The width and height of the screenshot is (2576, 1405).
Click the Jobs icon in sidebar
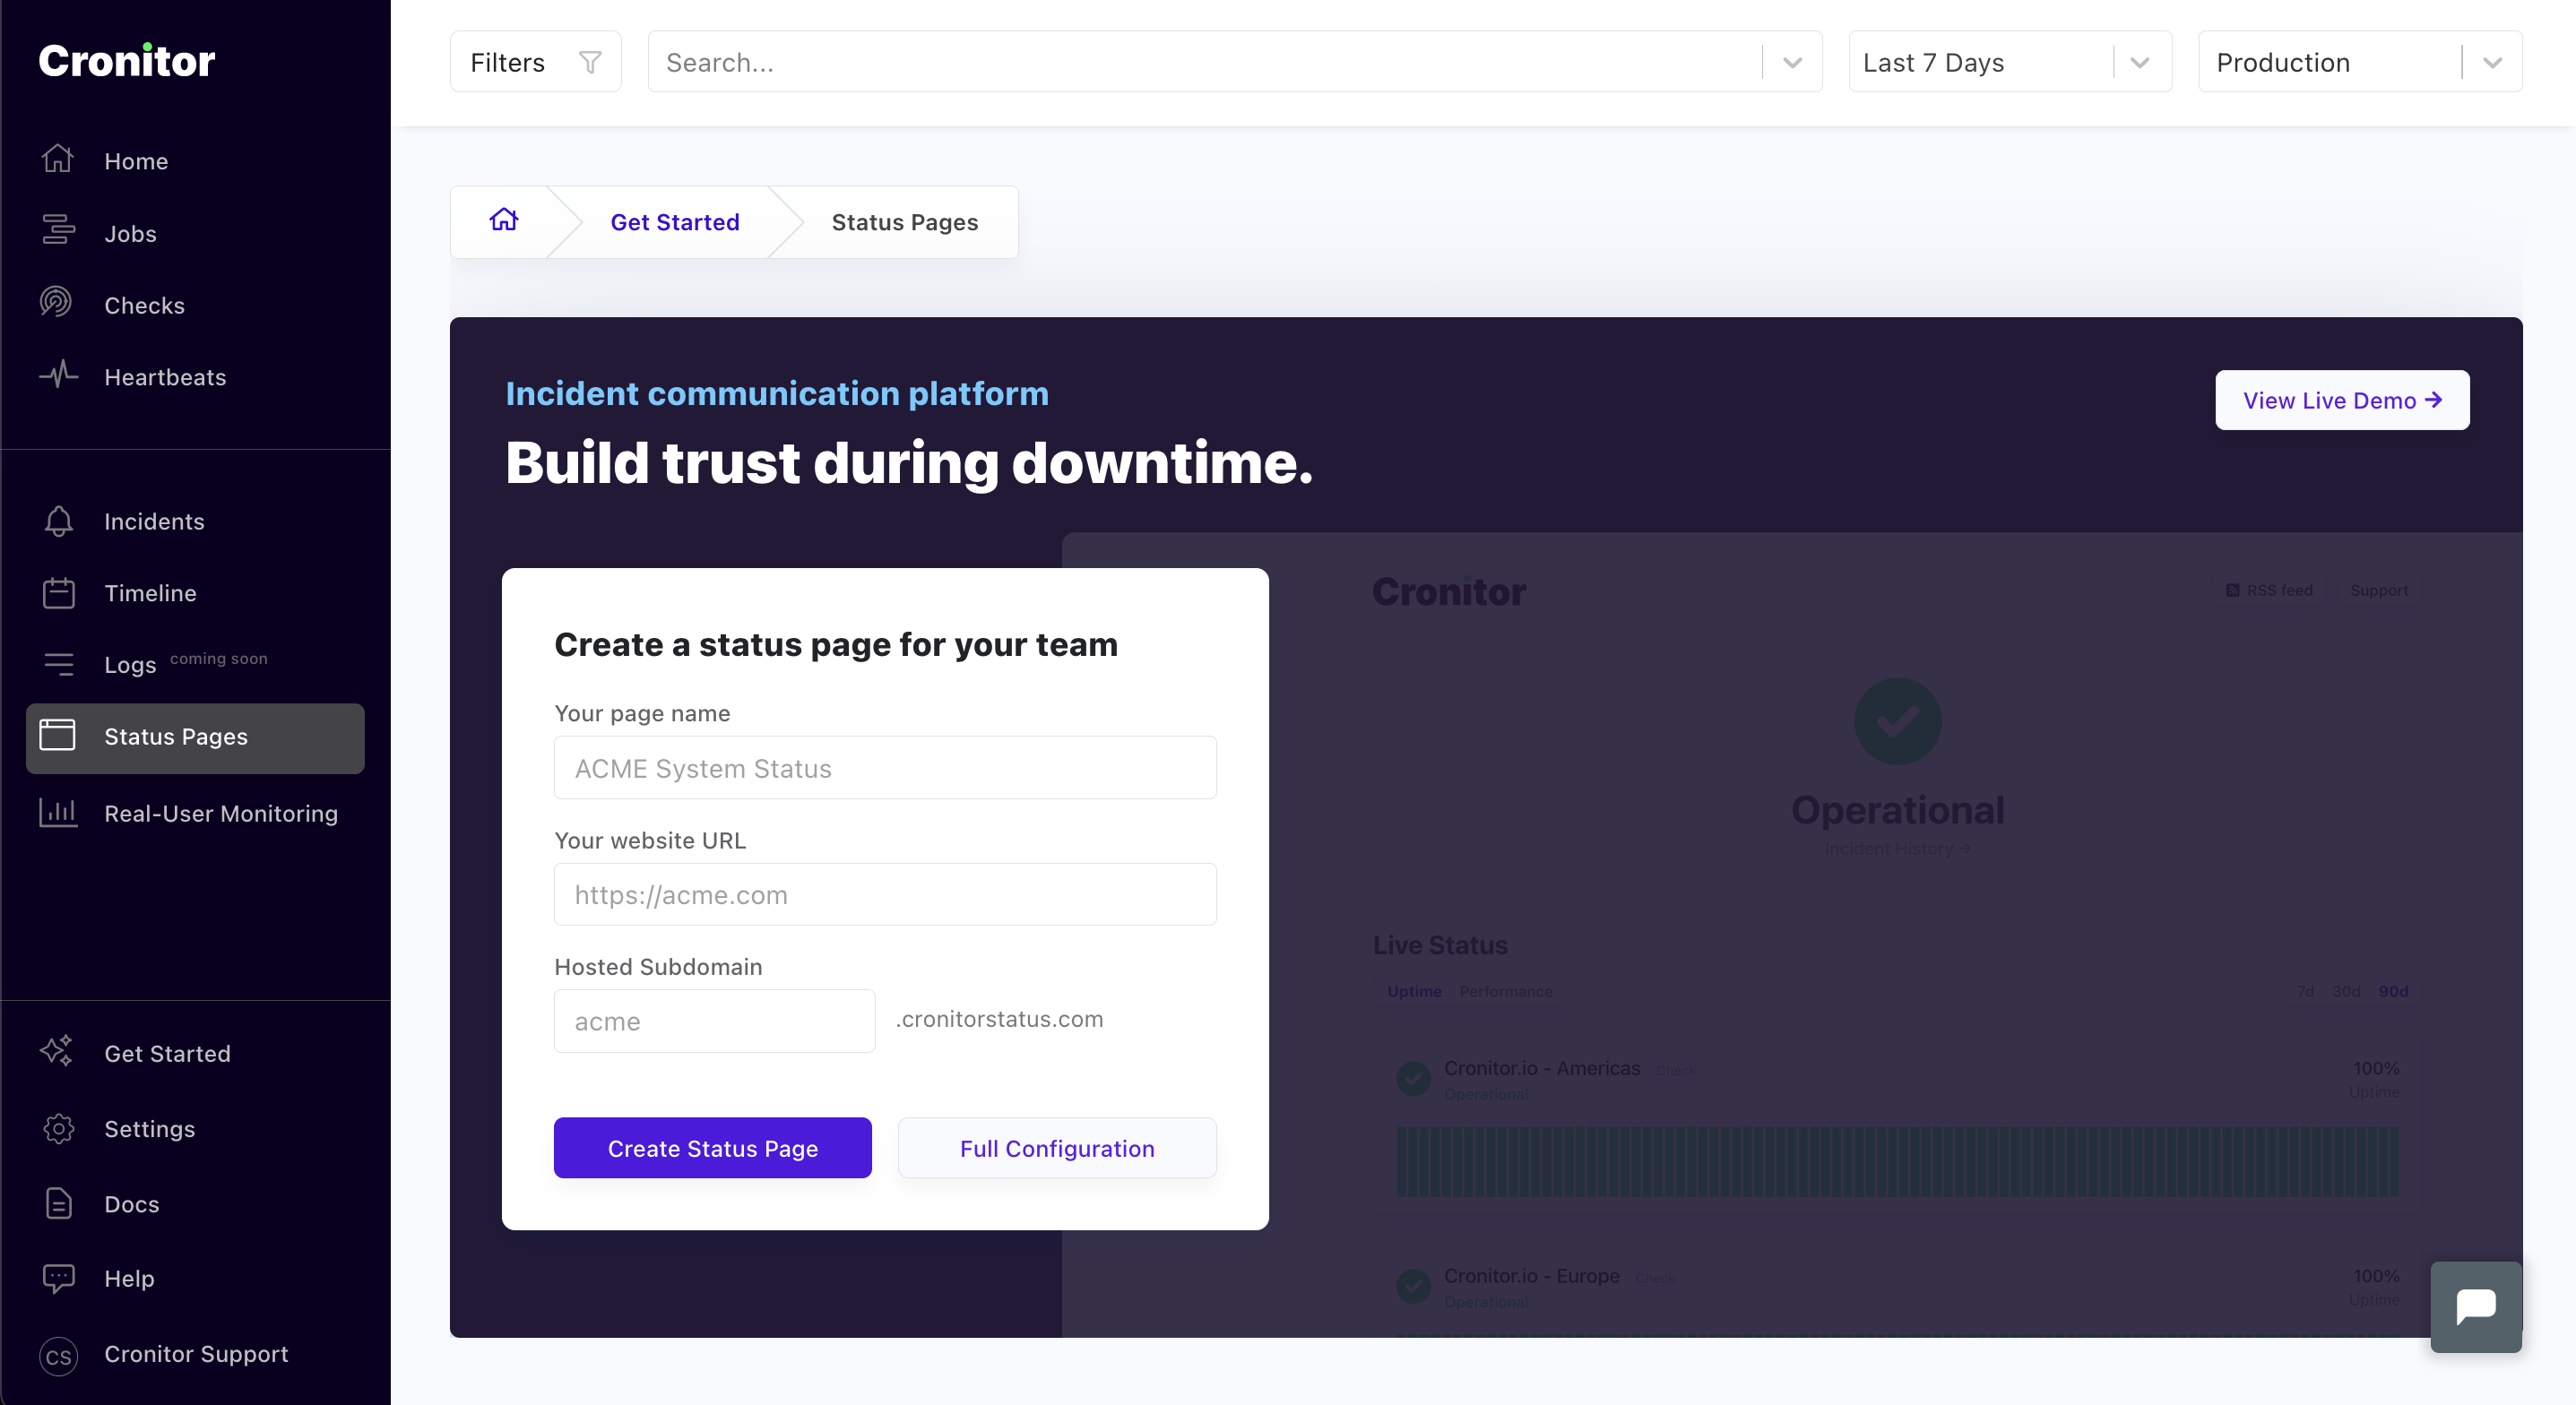(59, 230)
